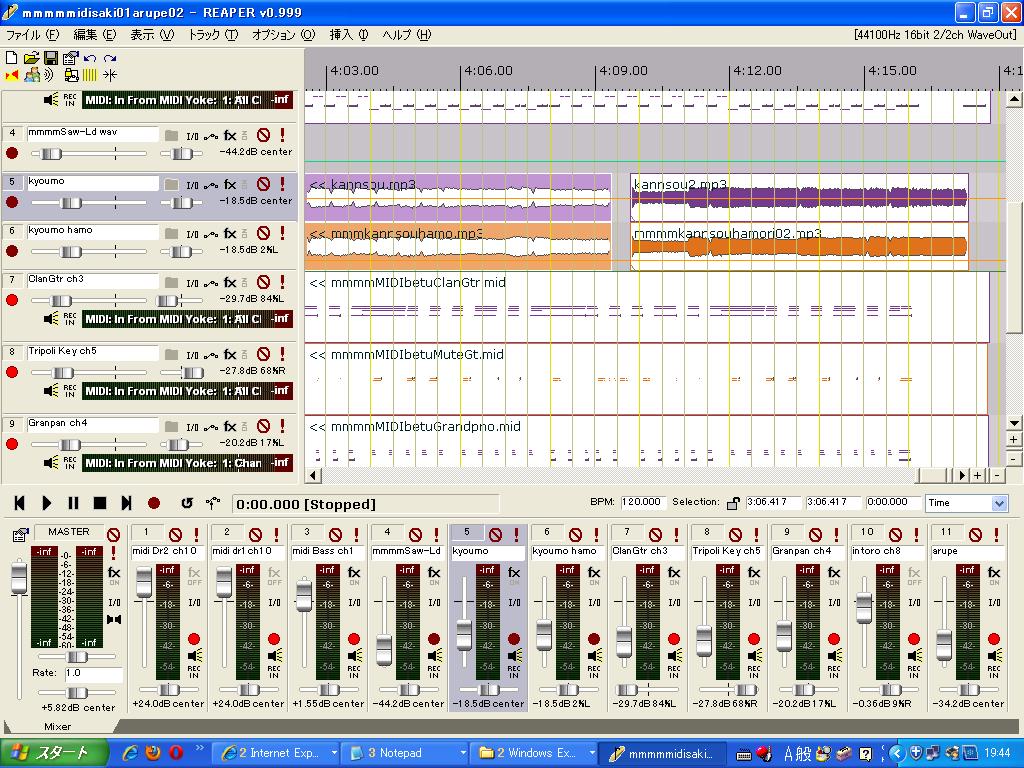Toggle auto-crossfade red-yellow toolbar icon
Image resolution: width=1024 pixels, height=768 pixels.
tap(12, 76)
